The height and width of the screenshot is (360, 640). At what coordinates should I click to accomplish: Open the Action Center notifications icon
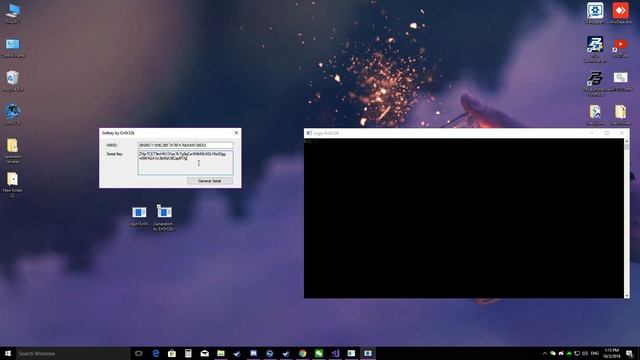(630, 353)
